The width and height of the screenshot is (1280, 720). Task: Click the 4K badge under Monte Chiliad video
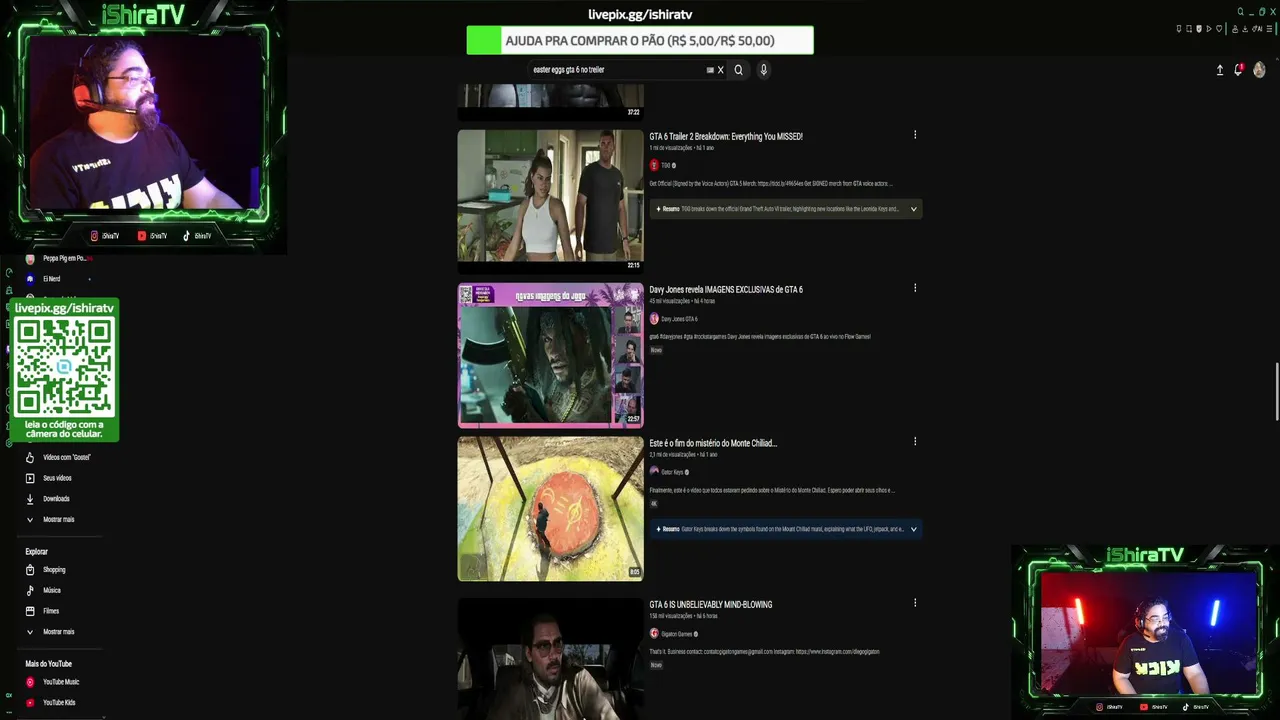coord(654,503)
